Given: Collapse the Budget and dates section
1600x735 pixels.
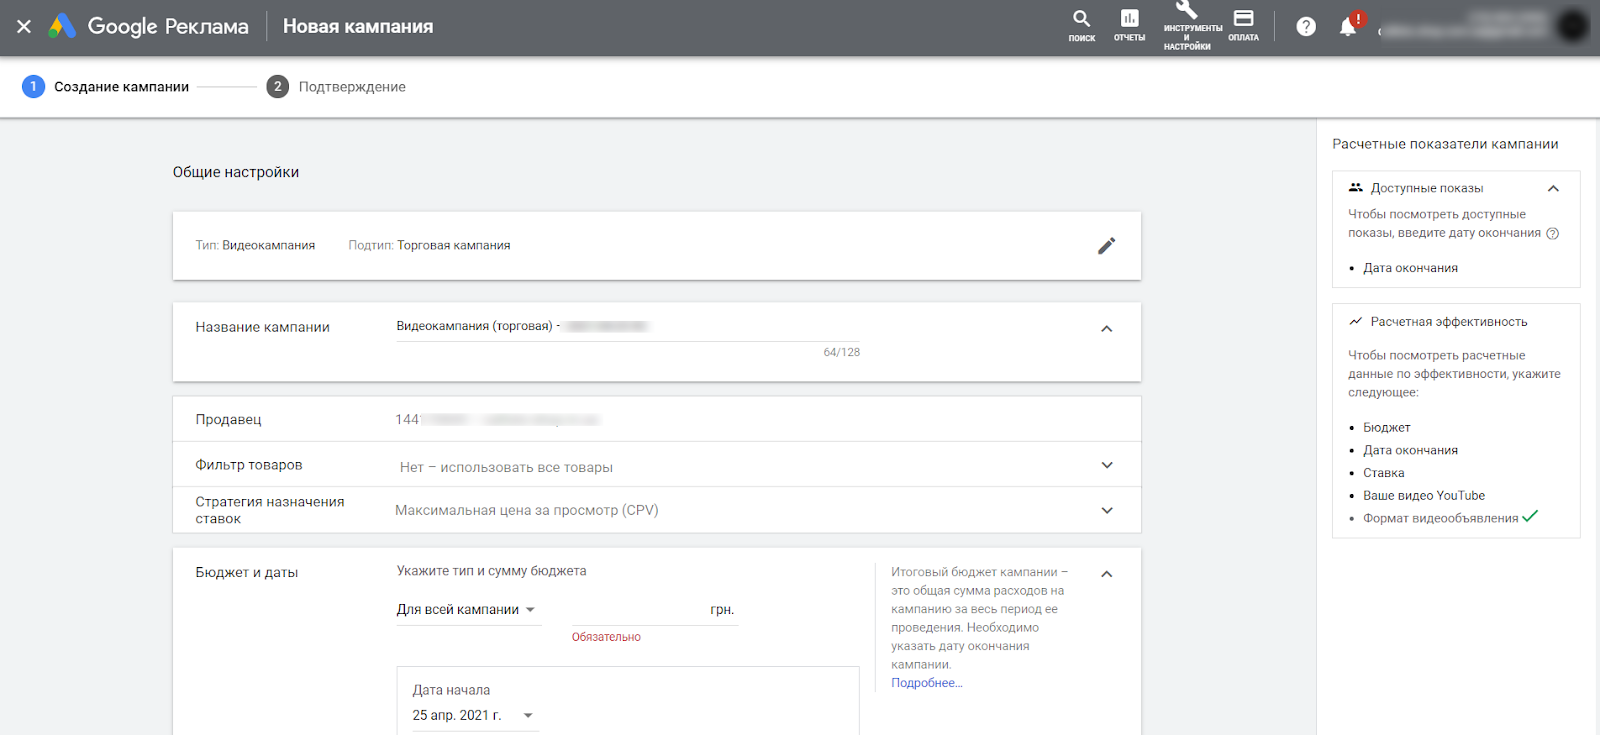Looking at the screenshot, I should pos(1106,574).
